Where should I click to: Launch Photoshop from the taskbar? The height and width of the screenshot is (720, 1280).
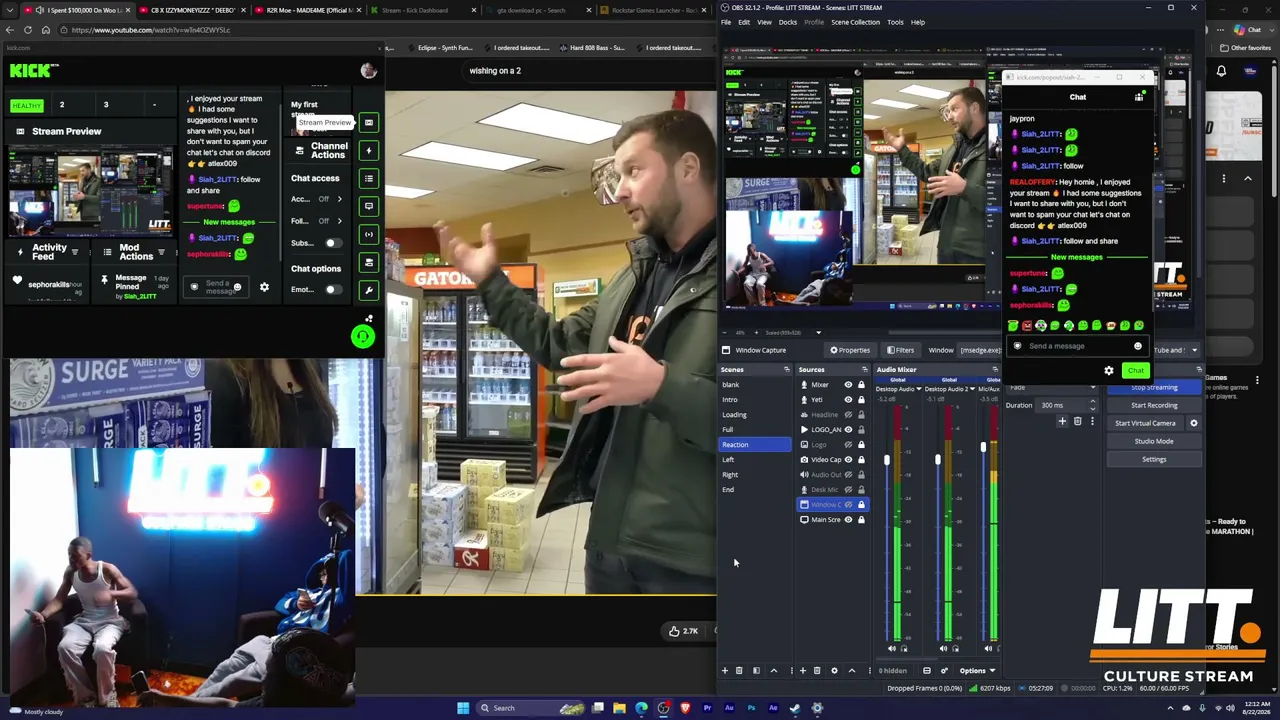751,708
